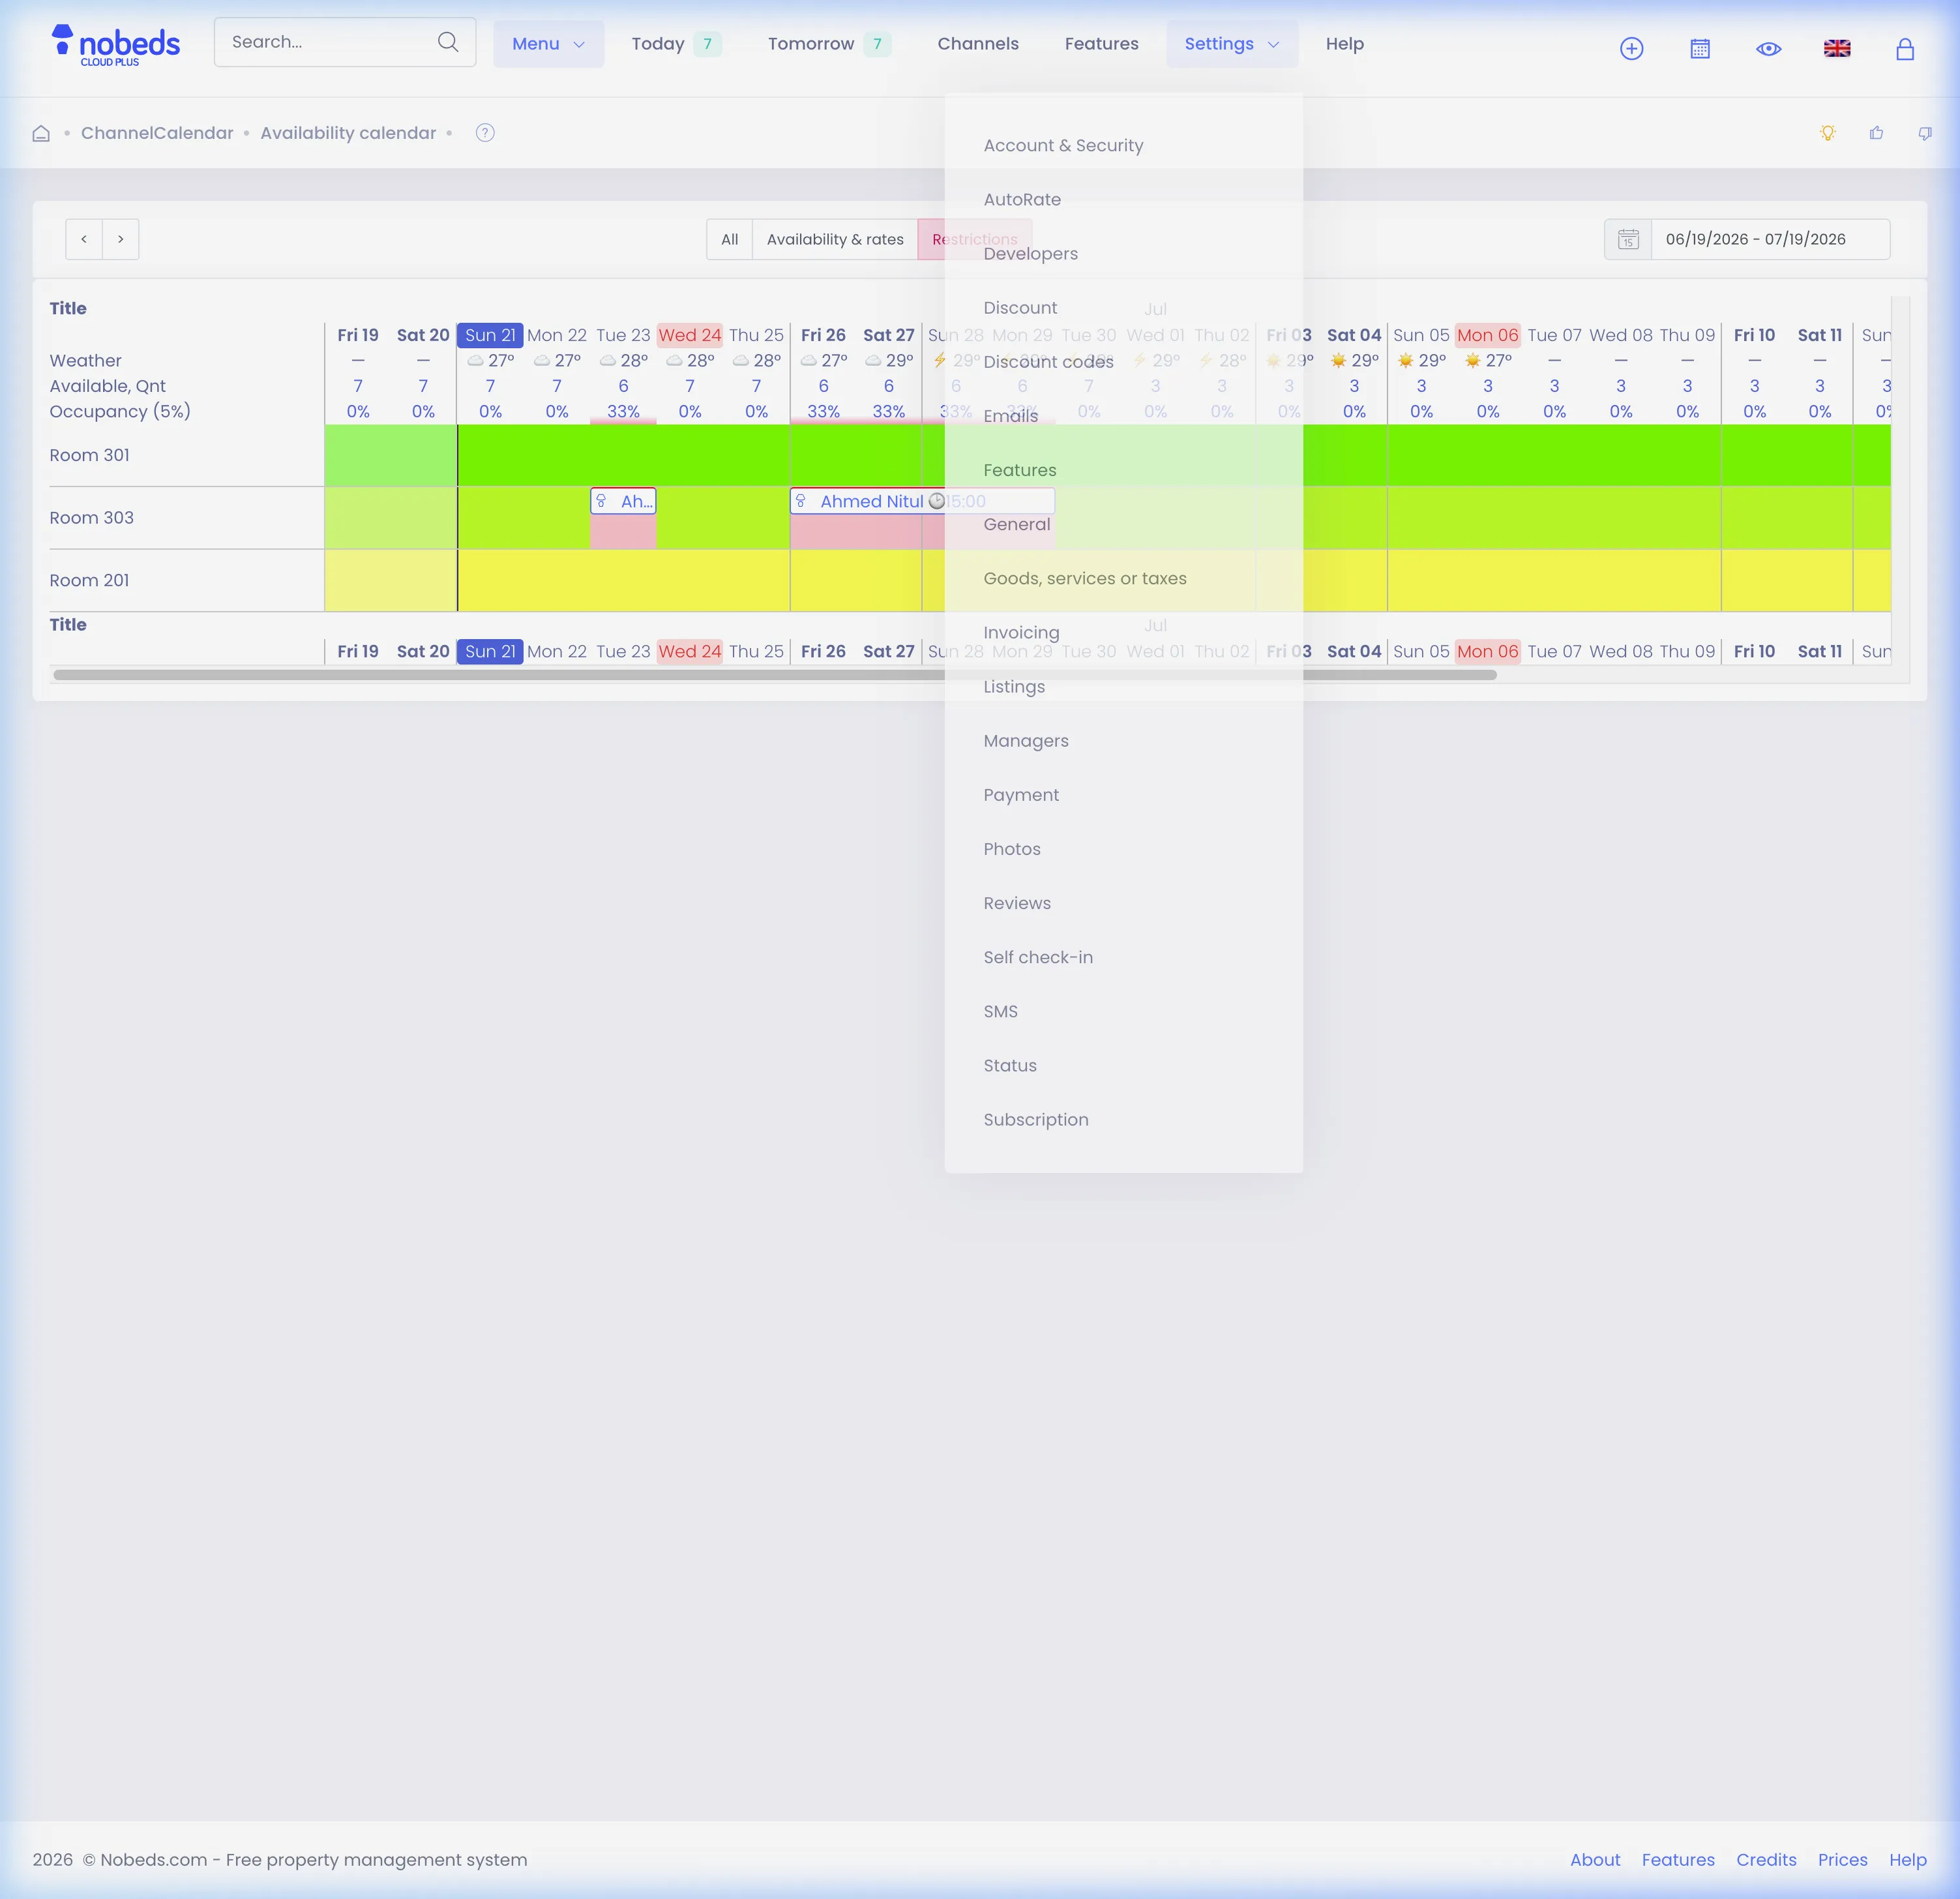Open Ahmed Nitul booking on Fri 26
1960x1899 pixels.
tap(922, 501)
